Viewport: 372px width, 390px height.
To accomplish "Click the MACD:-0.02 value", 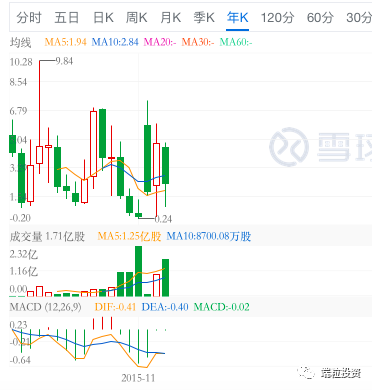I will tap(222, 307).
